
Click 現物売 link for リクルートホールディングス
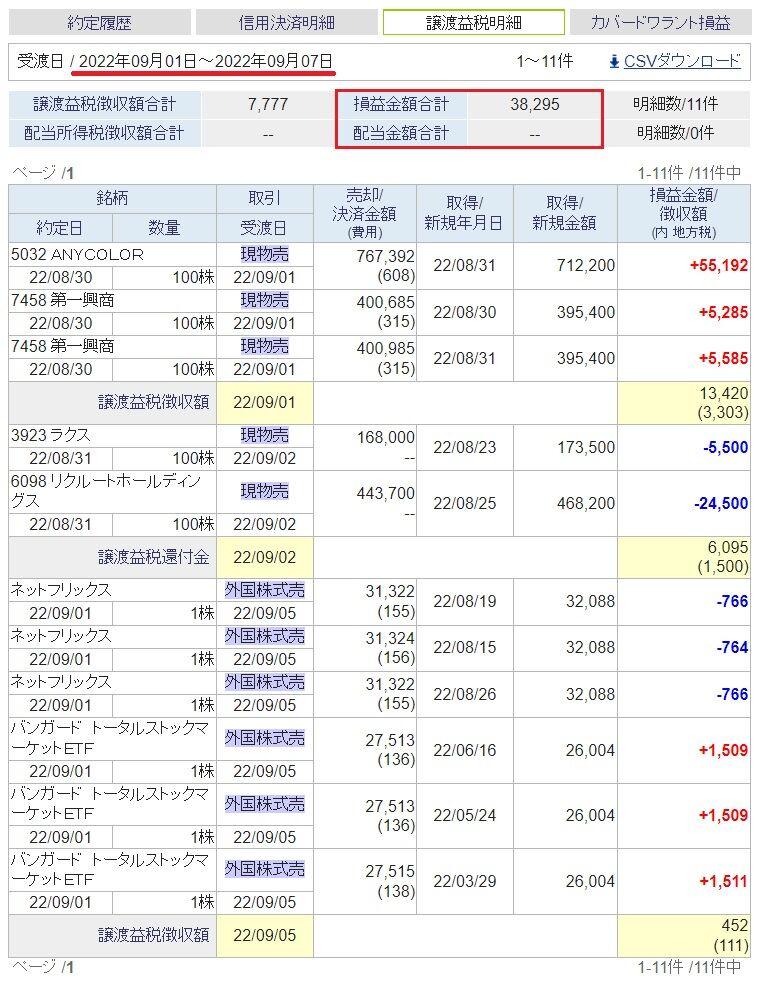[x=265, y=491]
